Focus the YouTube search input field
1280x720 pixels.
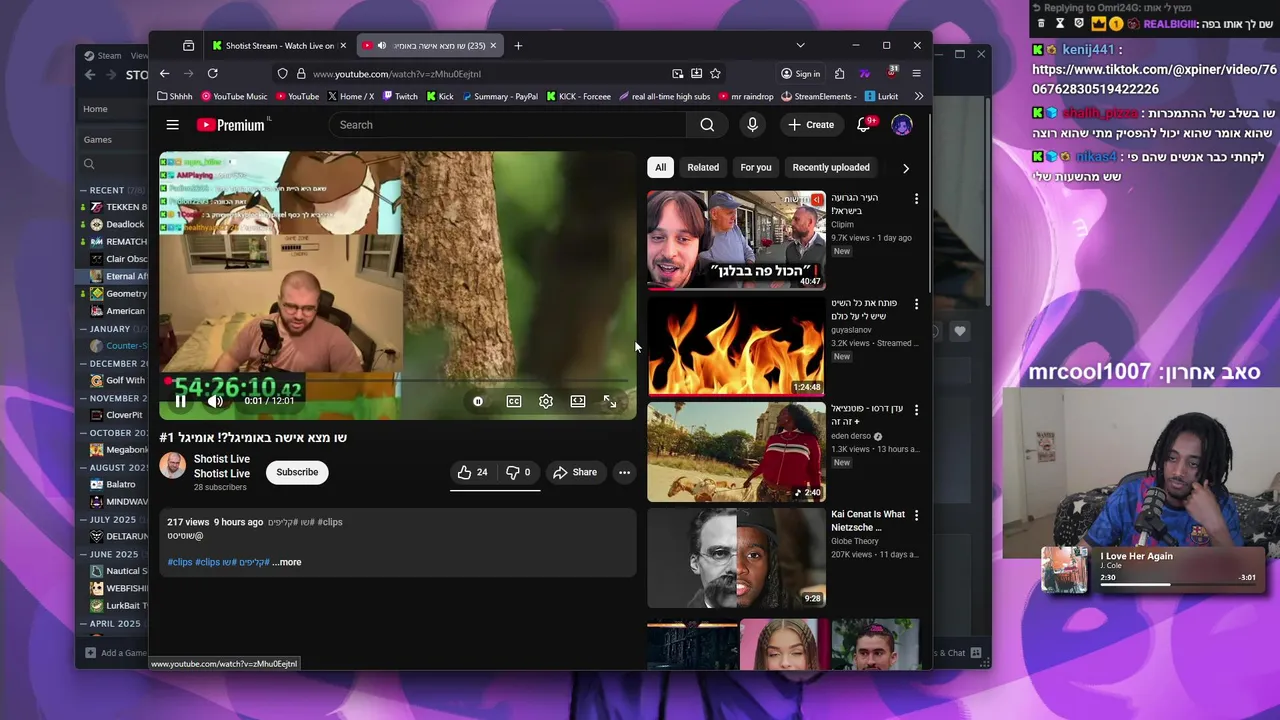click(508, 125)
